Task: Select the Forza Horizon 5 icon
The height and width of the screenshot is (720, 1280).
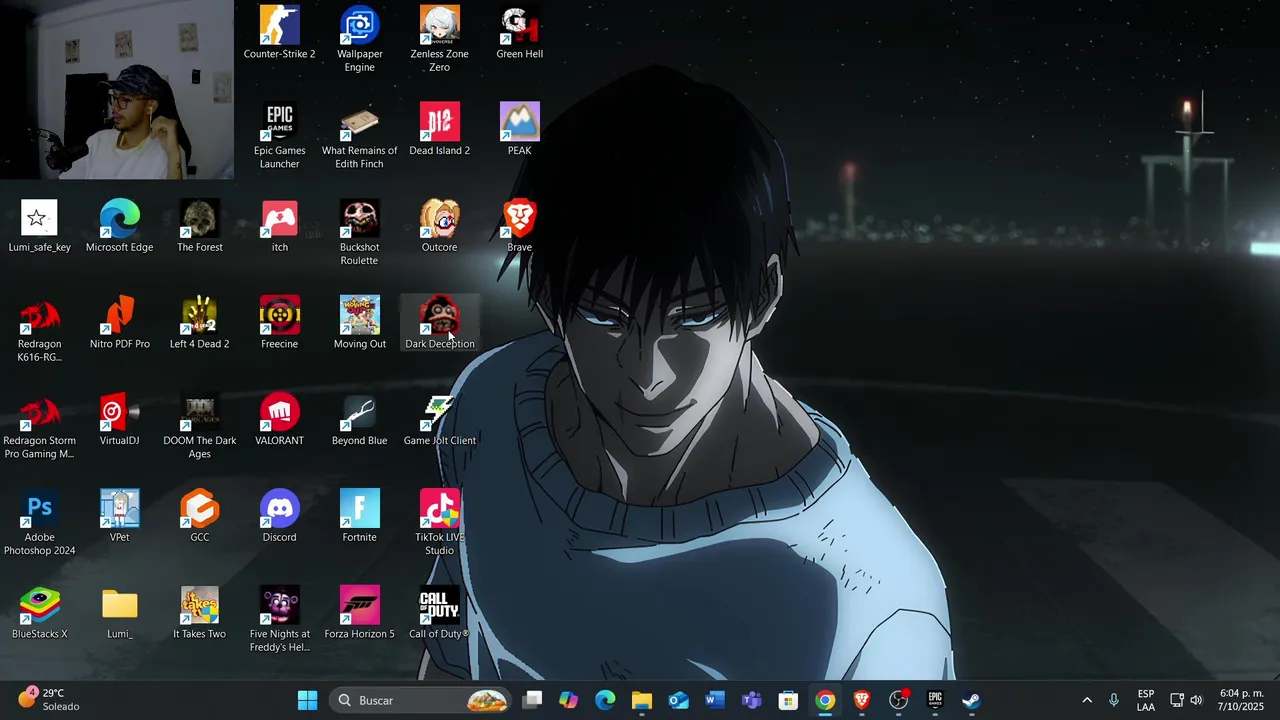Action: tap(359, 612)
